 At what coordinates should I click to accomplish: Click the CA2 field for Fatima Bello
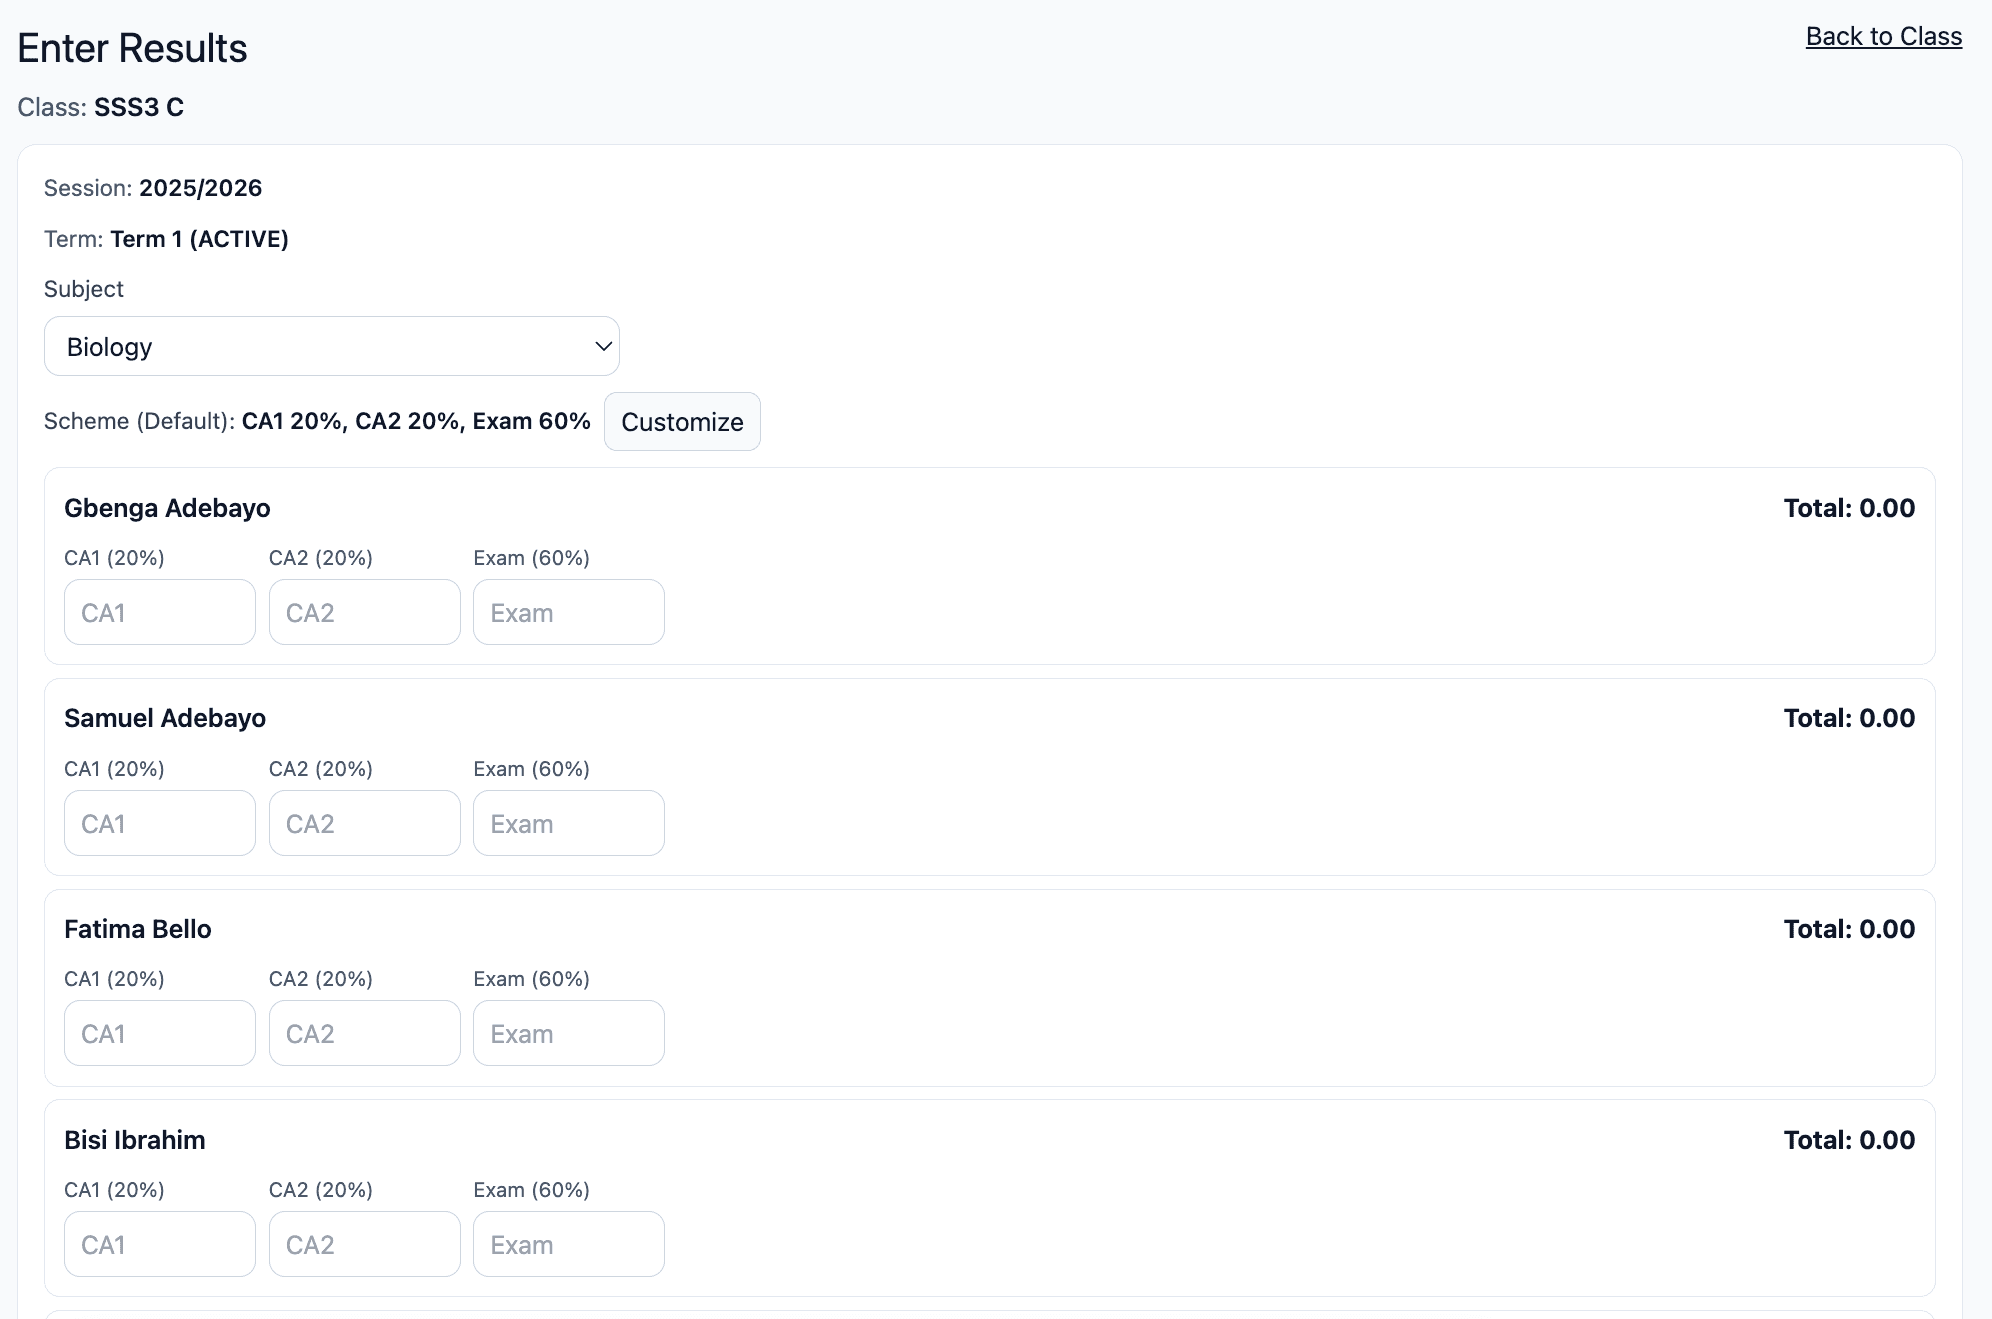coord(364,1033)
